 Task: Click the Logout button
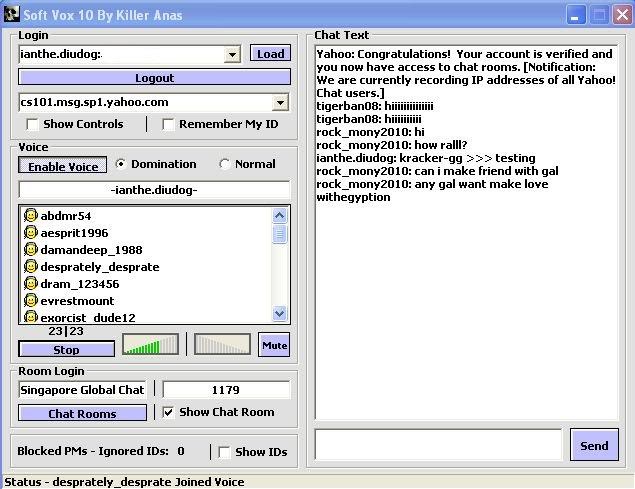coord(154,77)
